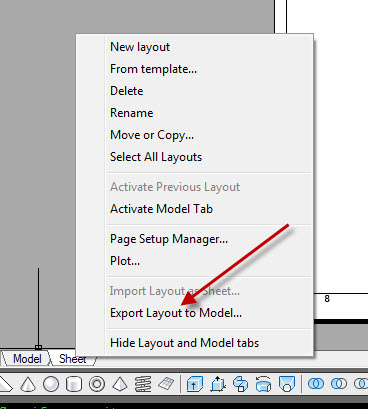
Task: Choose Select All Layouts
Action: (209, 157)
